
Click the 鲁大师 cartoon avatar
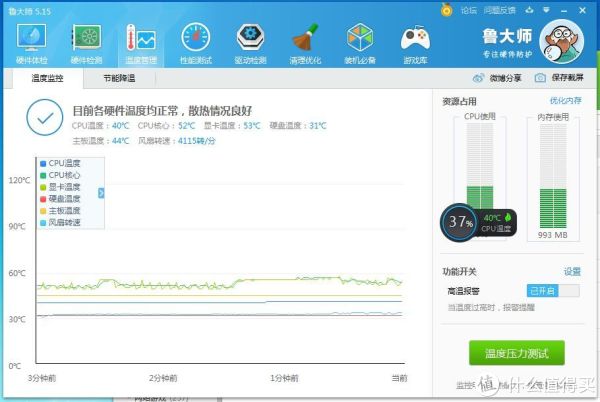561,42
